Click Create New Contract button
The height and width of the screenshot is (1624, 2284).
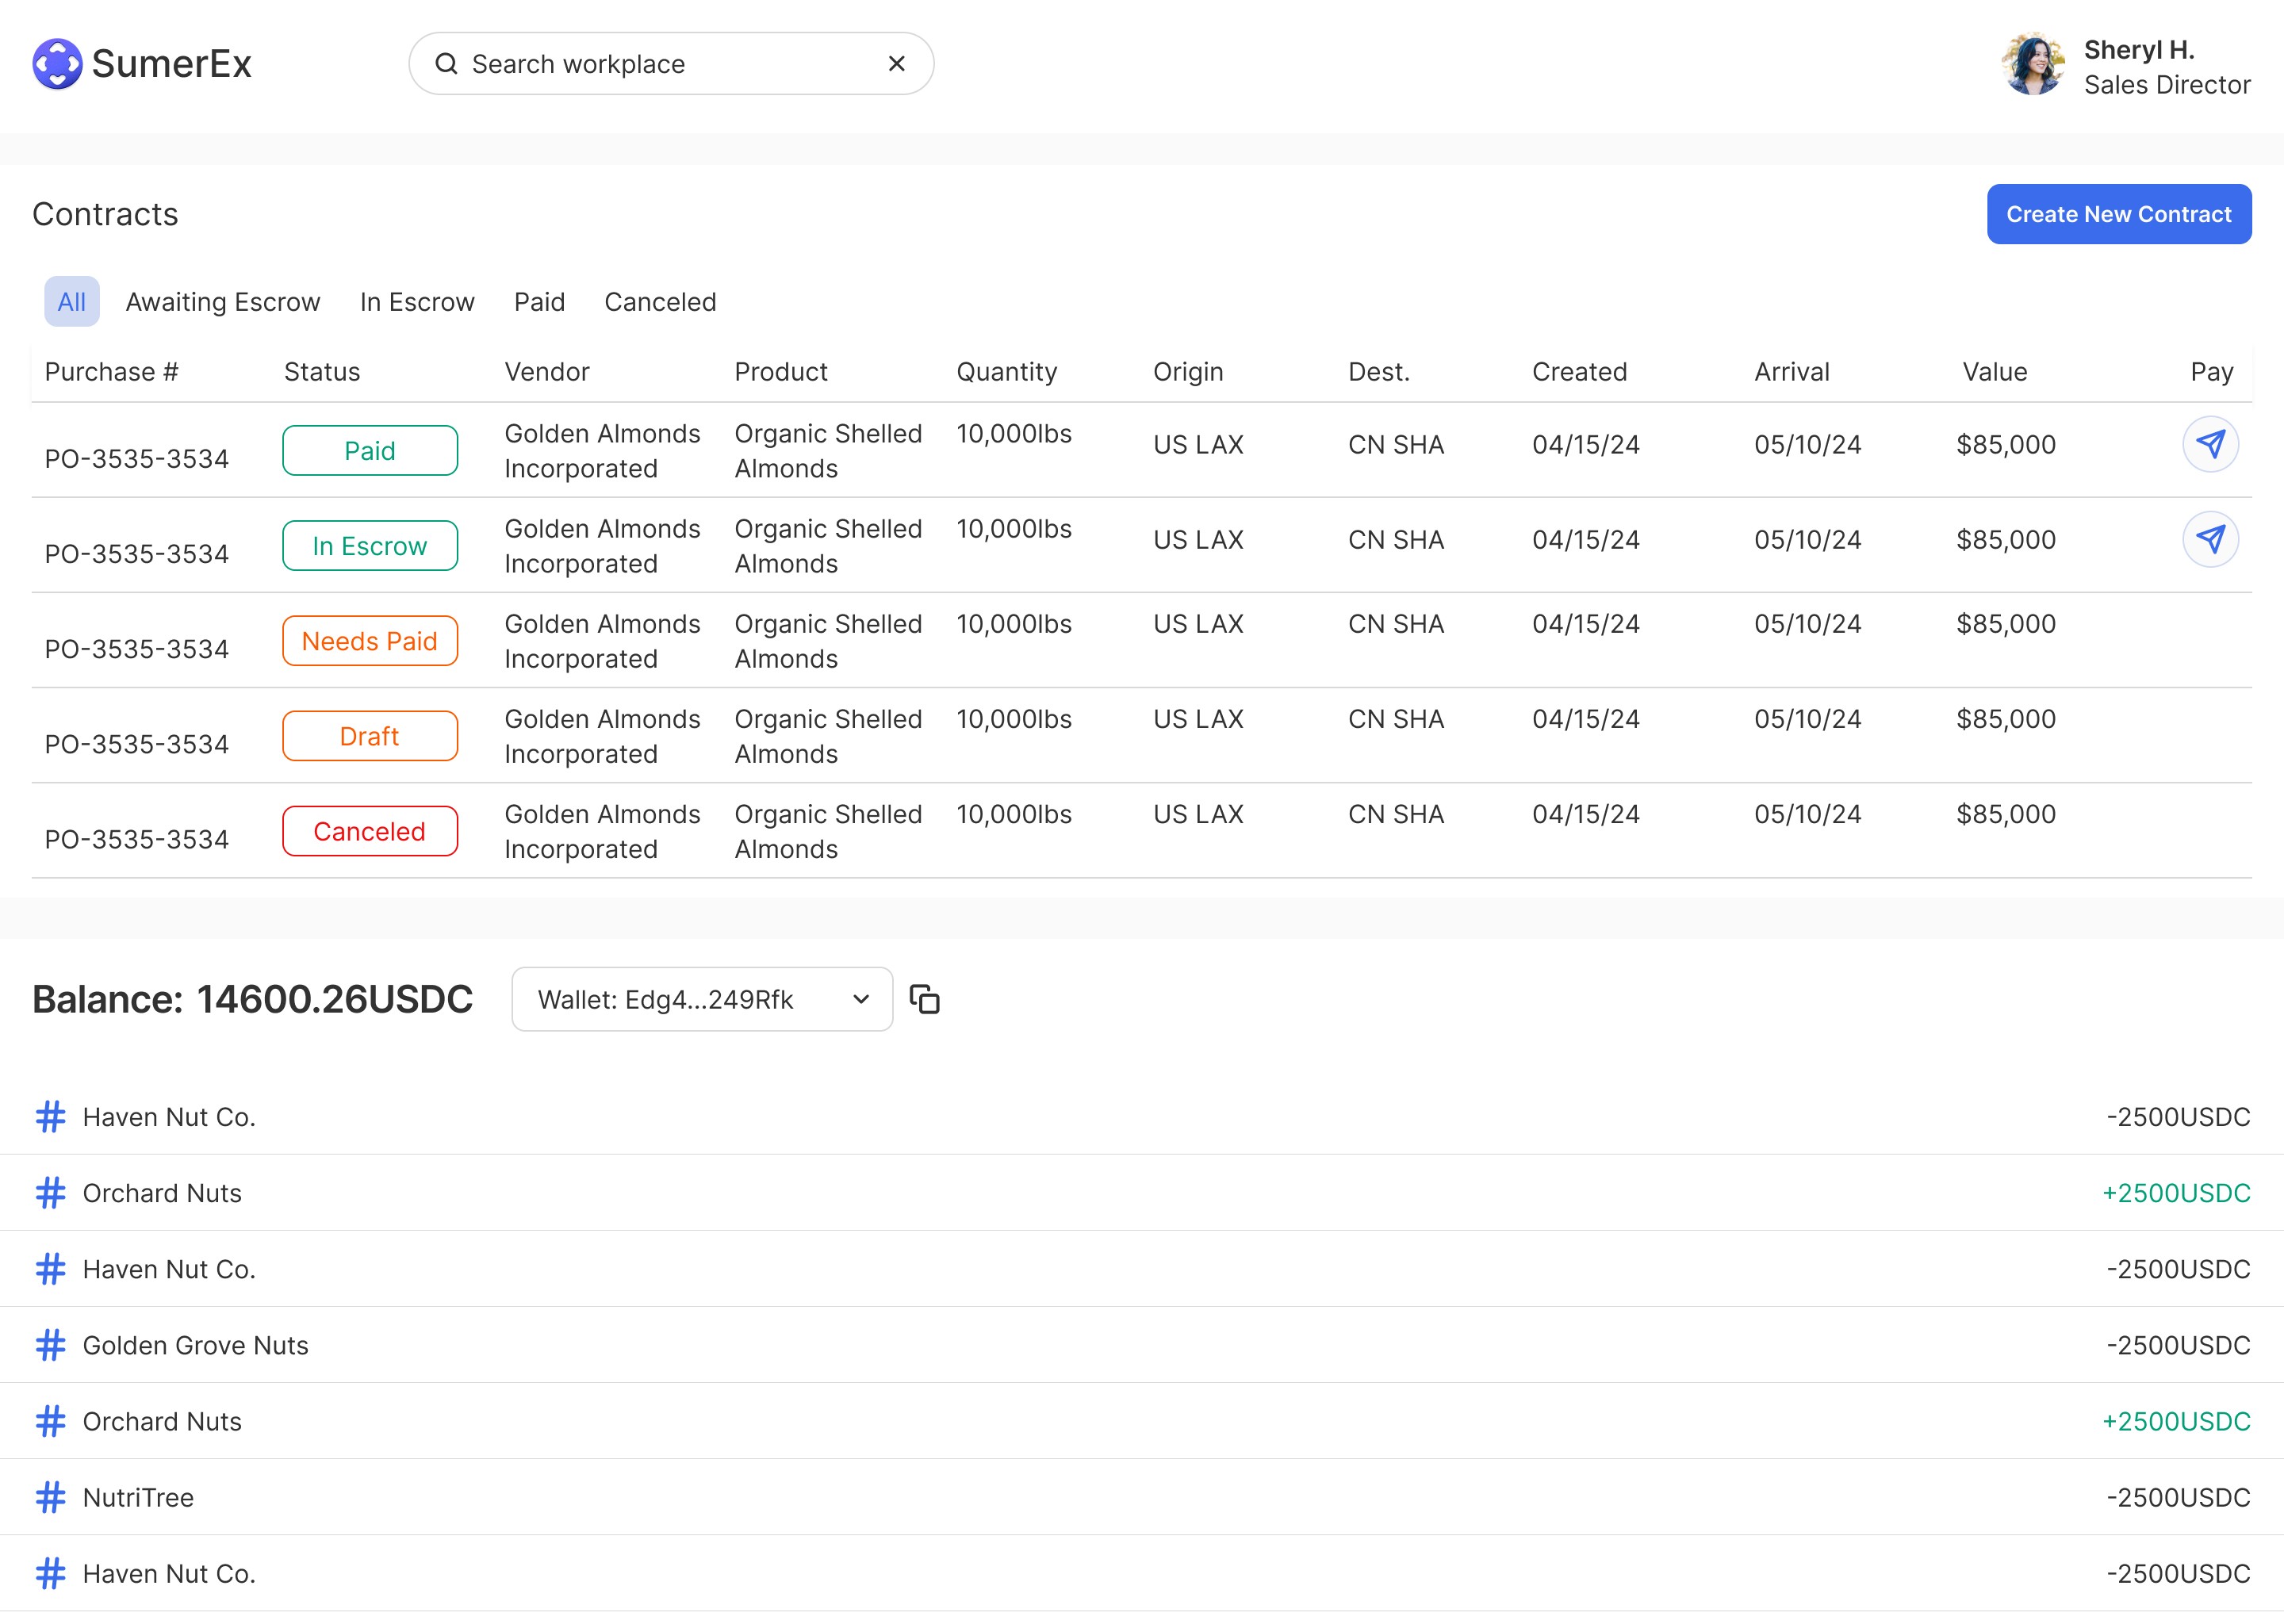(2118, 214)
